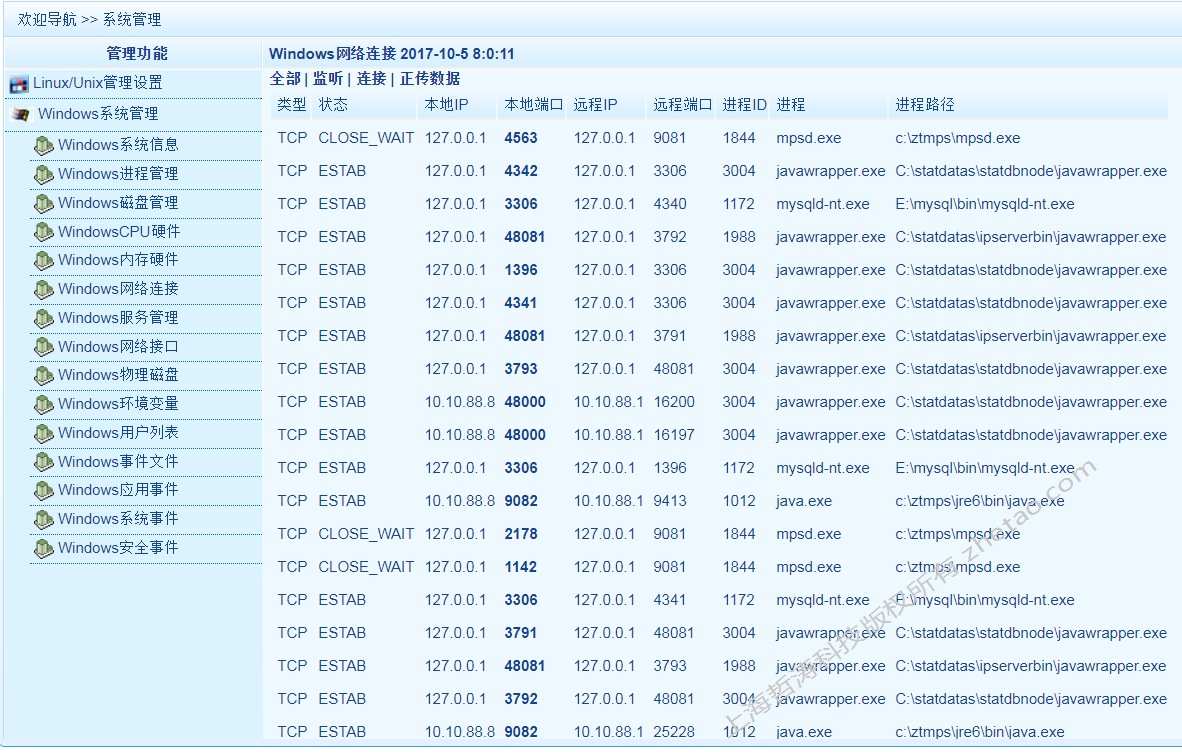Click the 远程端口 column header
This screenshot has height=754, width=1182.
[x=683, y=105]
